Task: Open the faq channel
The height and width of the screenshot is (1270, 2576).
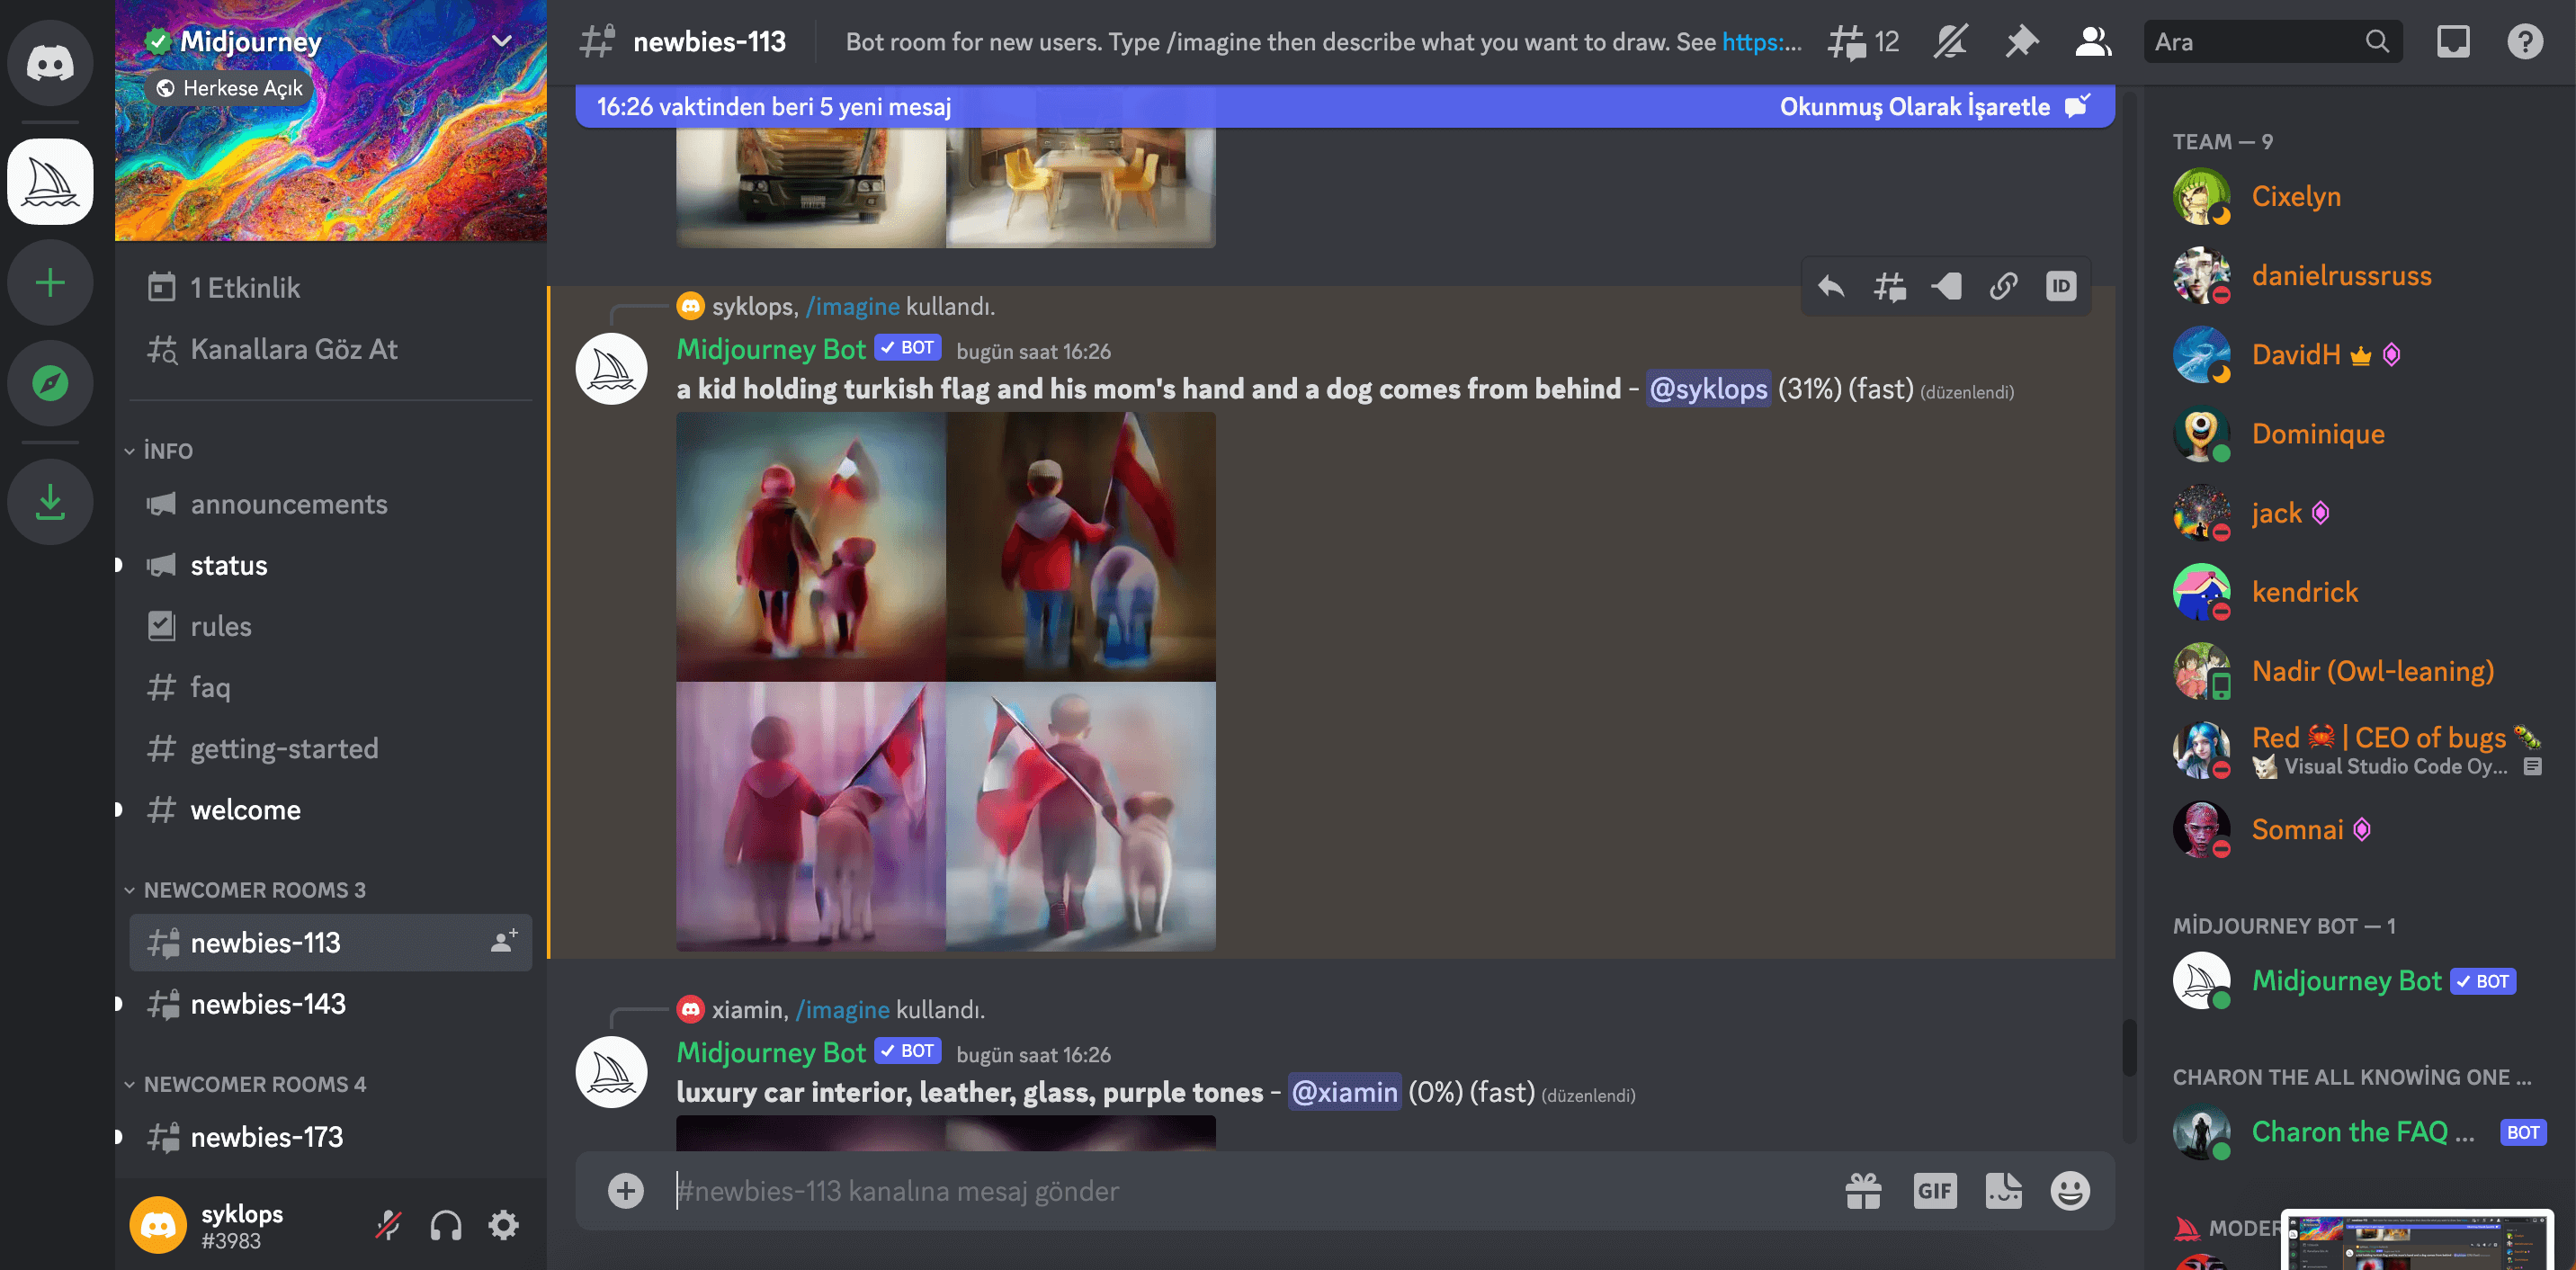Action: click(x=330, y=687)
